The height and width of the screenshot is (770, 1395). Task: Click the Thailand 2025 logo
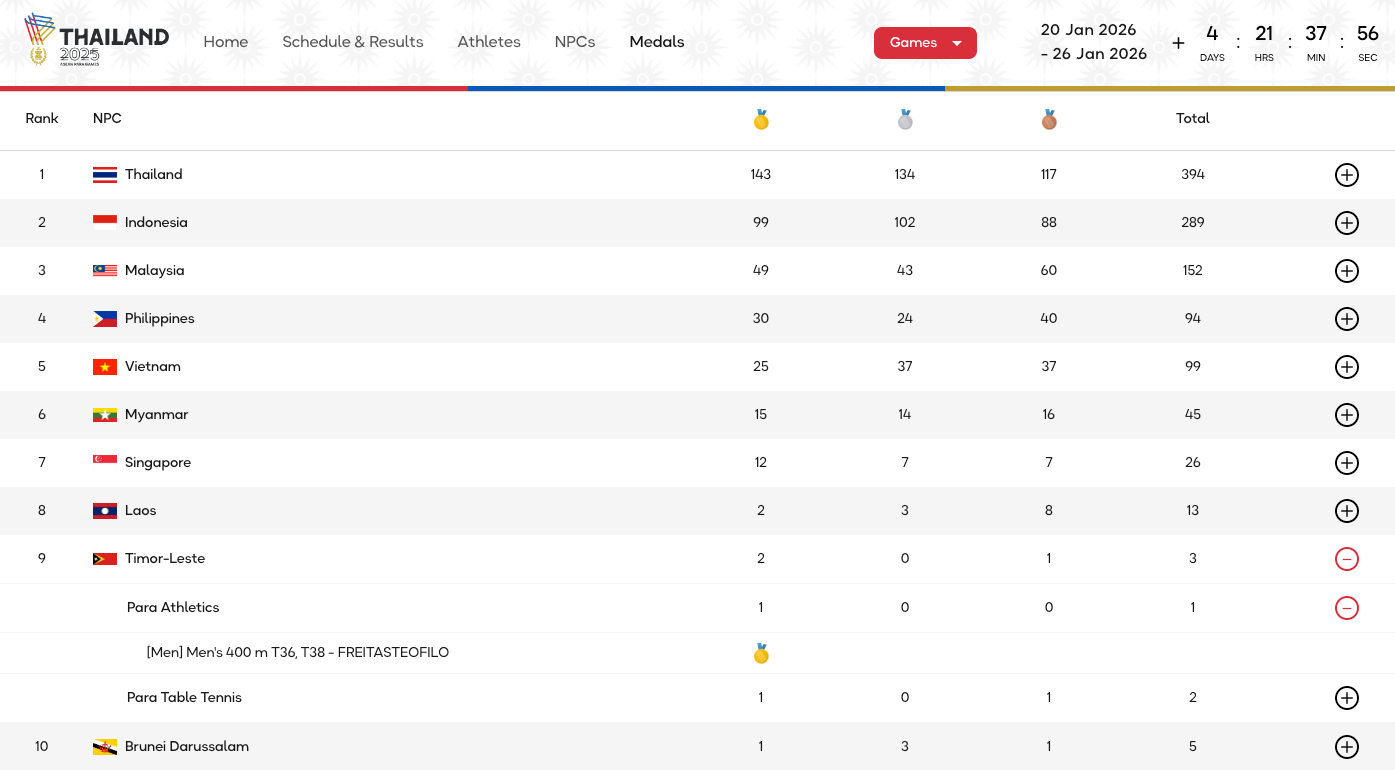[97, 40]
